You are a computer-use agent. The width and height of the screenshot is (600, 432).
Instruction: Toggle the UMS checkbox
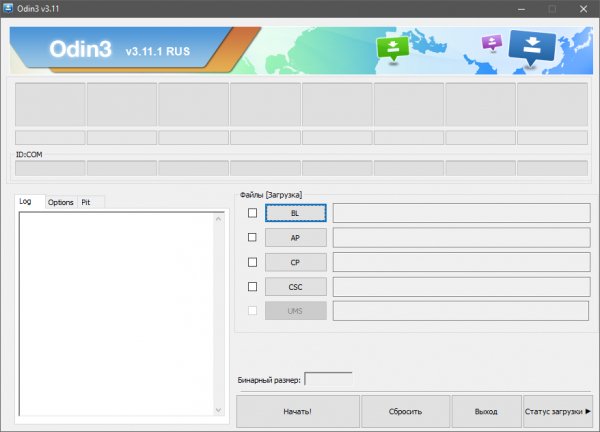(x=253, y=310)
